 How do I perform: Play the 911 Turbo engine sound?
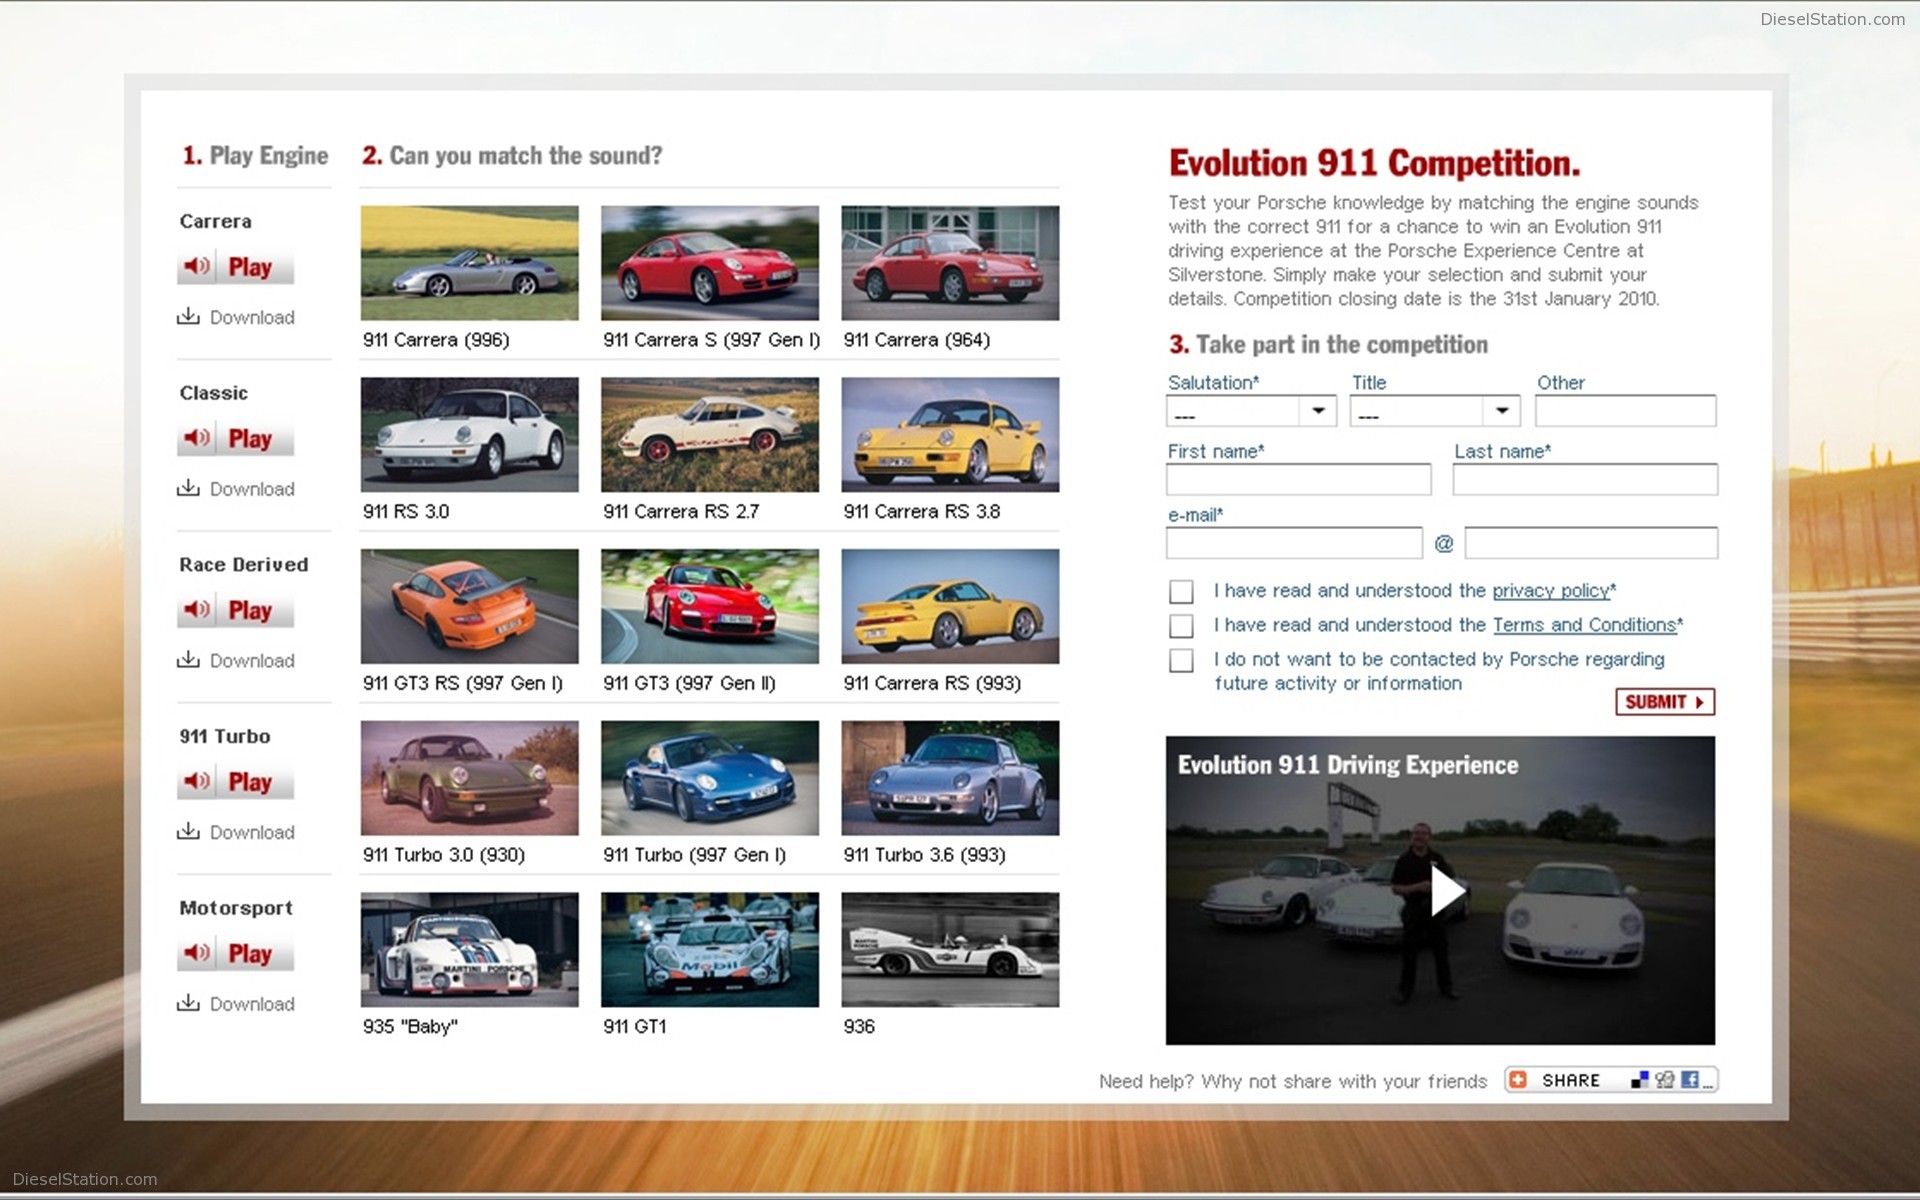(x=236, y=782)
